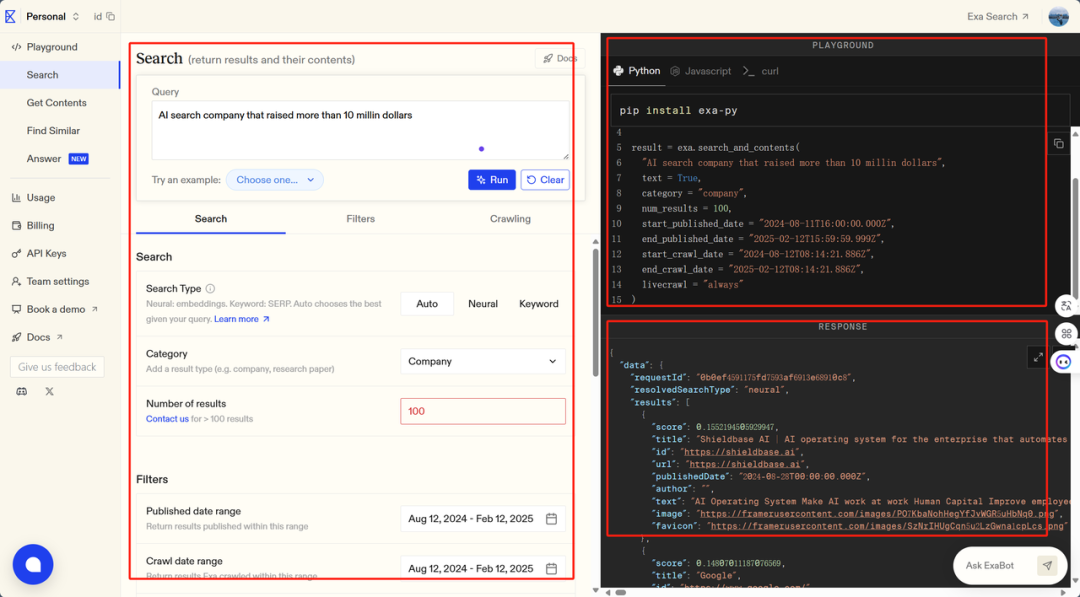
Task: Open the Personal workspace switcher
Action: click(x=52, y=17)
